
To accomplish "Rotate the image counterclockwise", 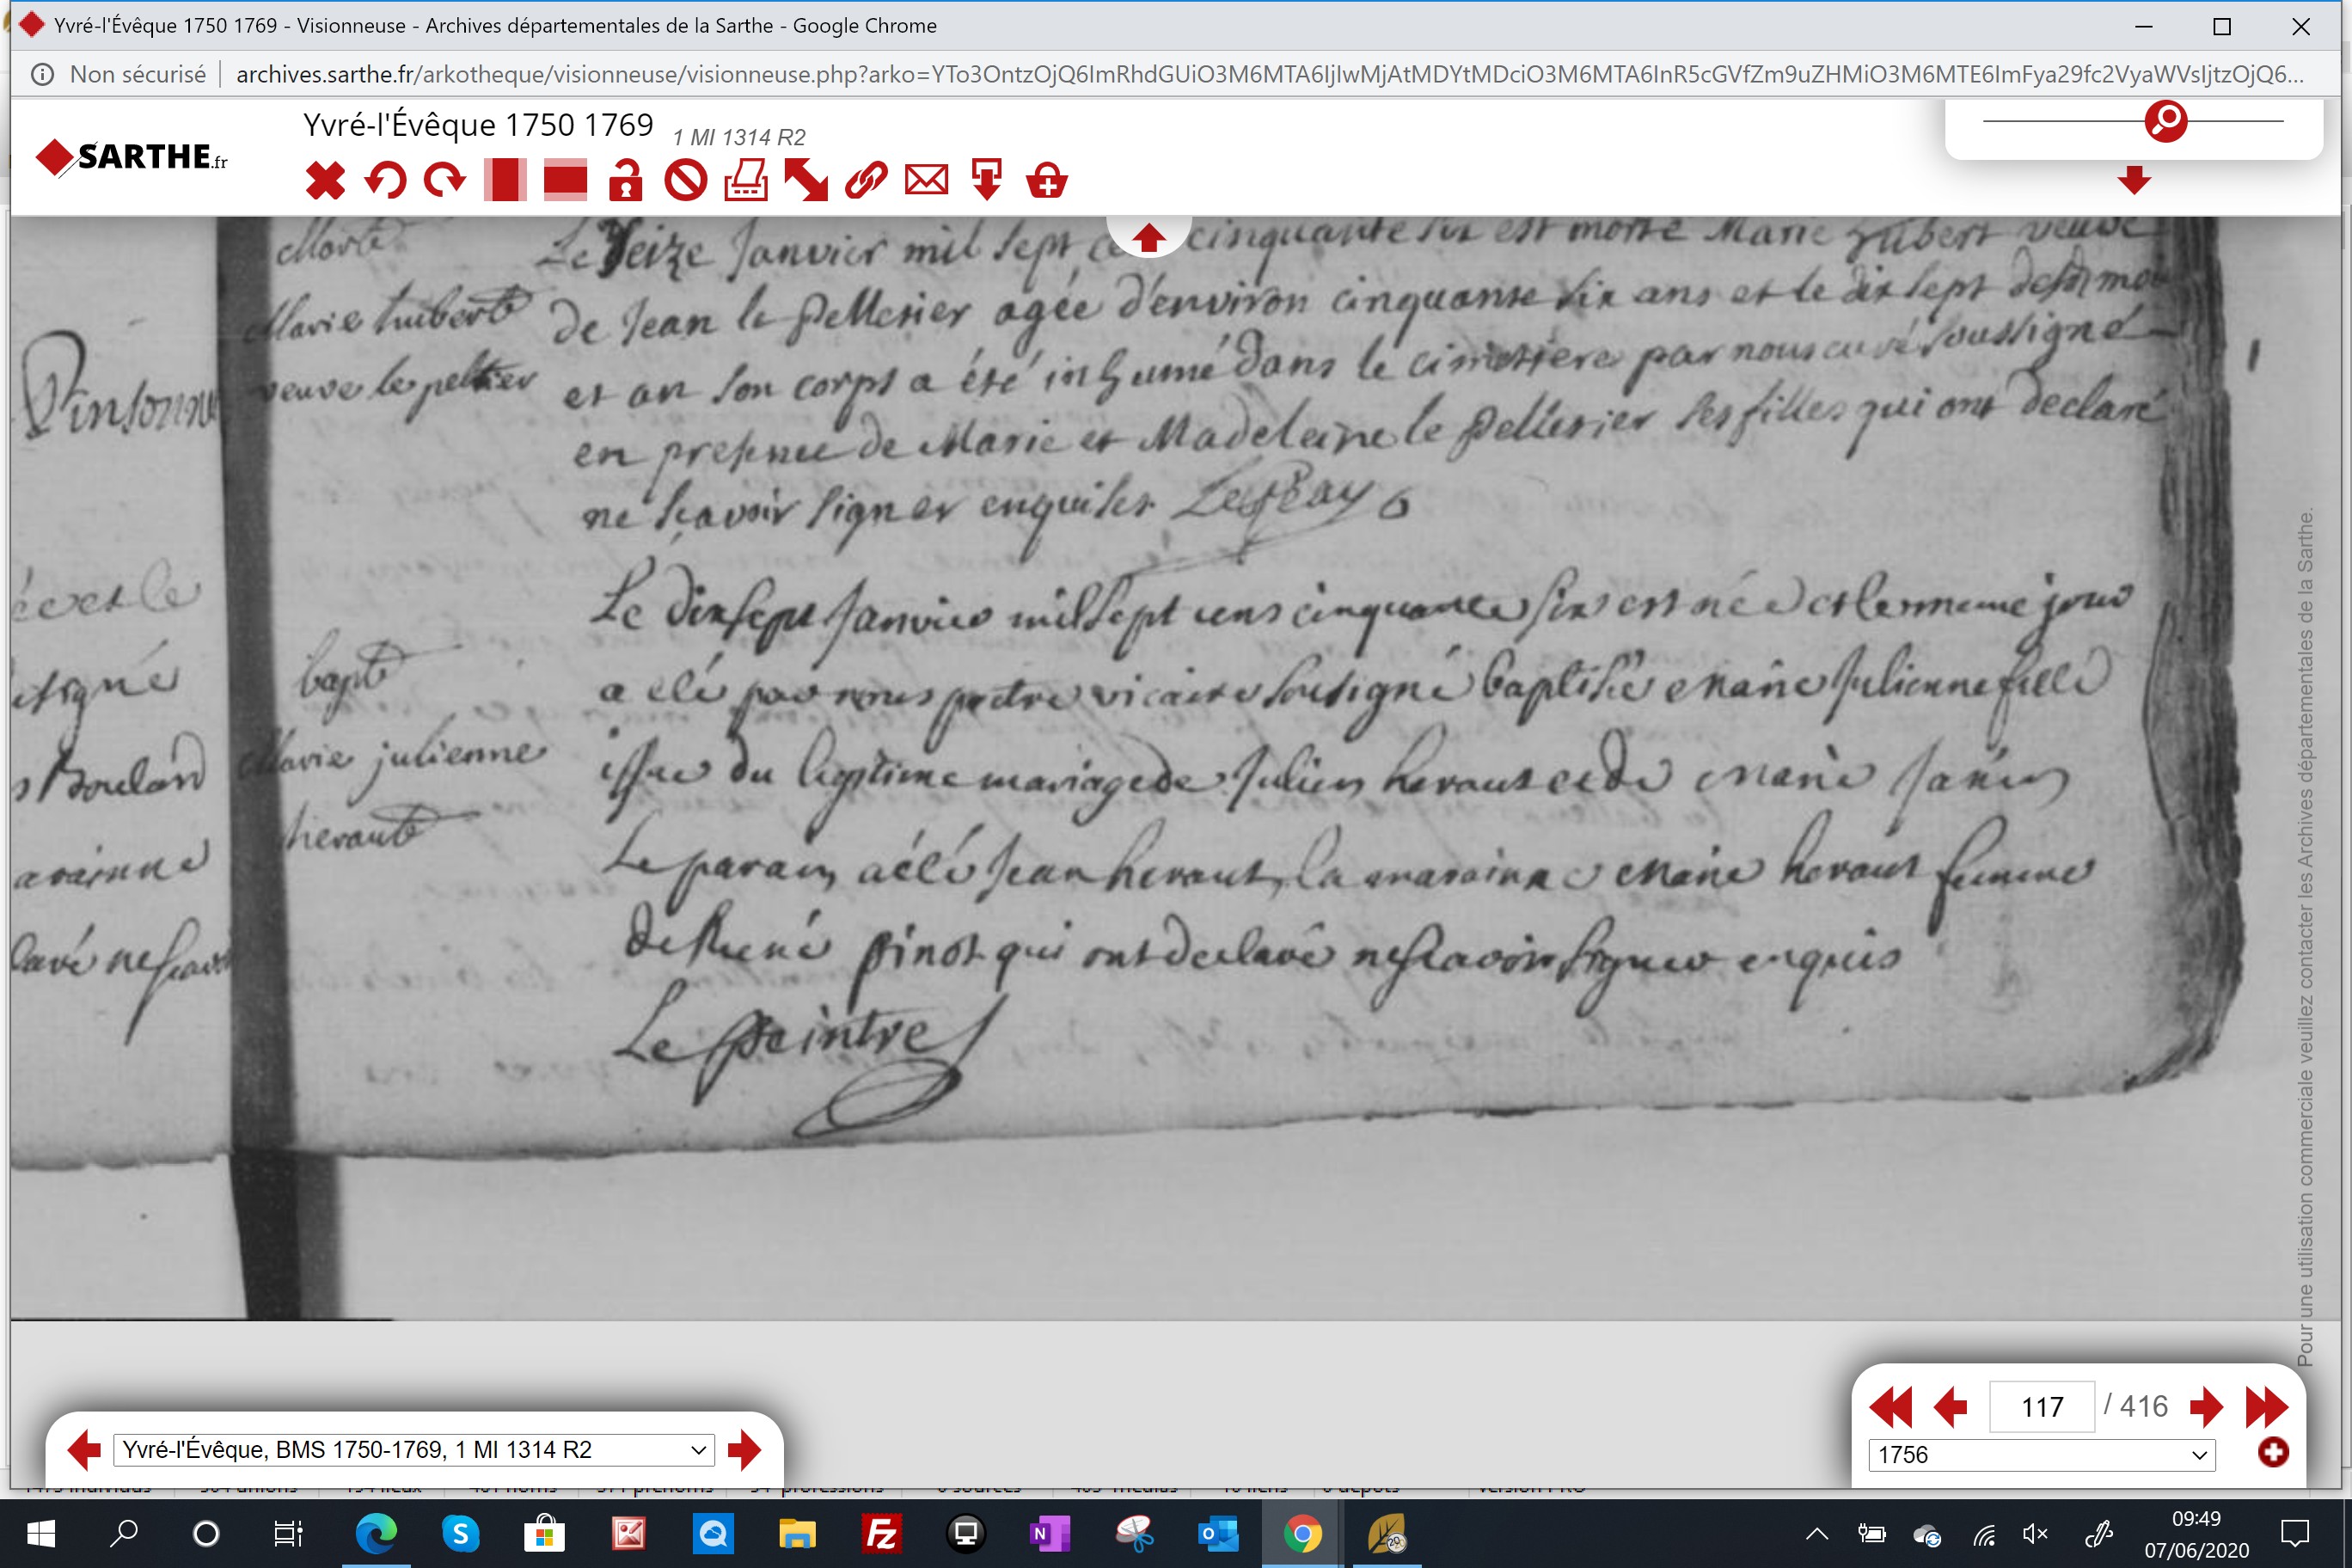I will tap(385, 181).
